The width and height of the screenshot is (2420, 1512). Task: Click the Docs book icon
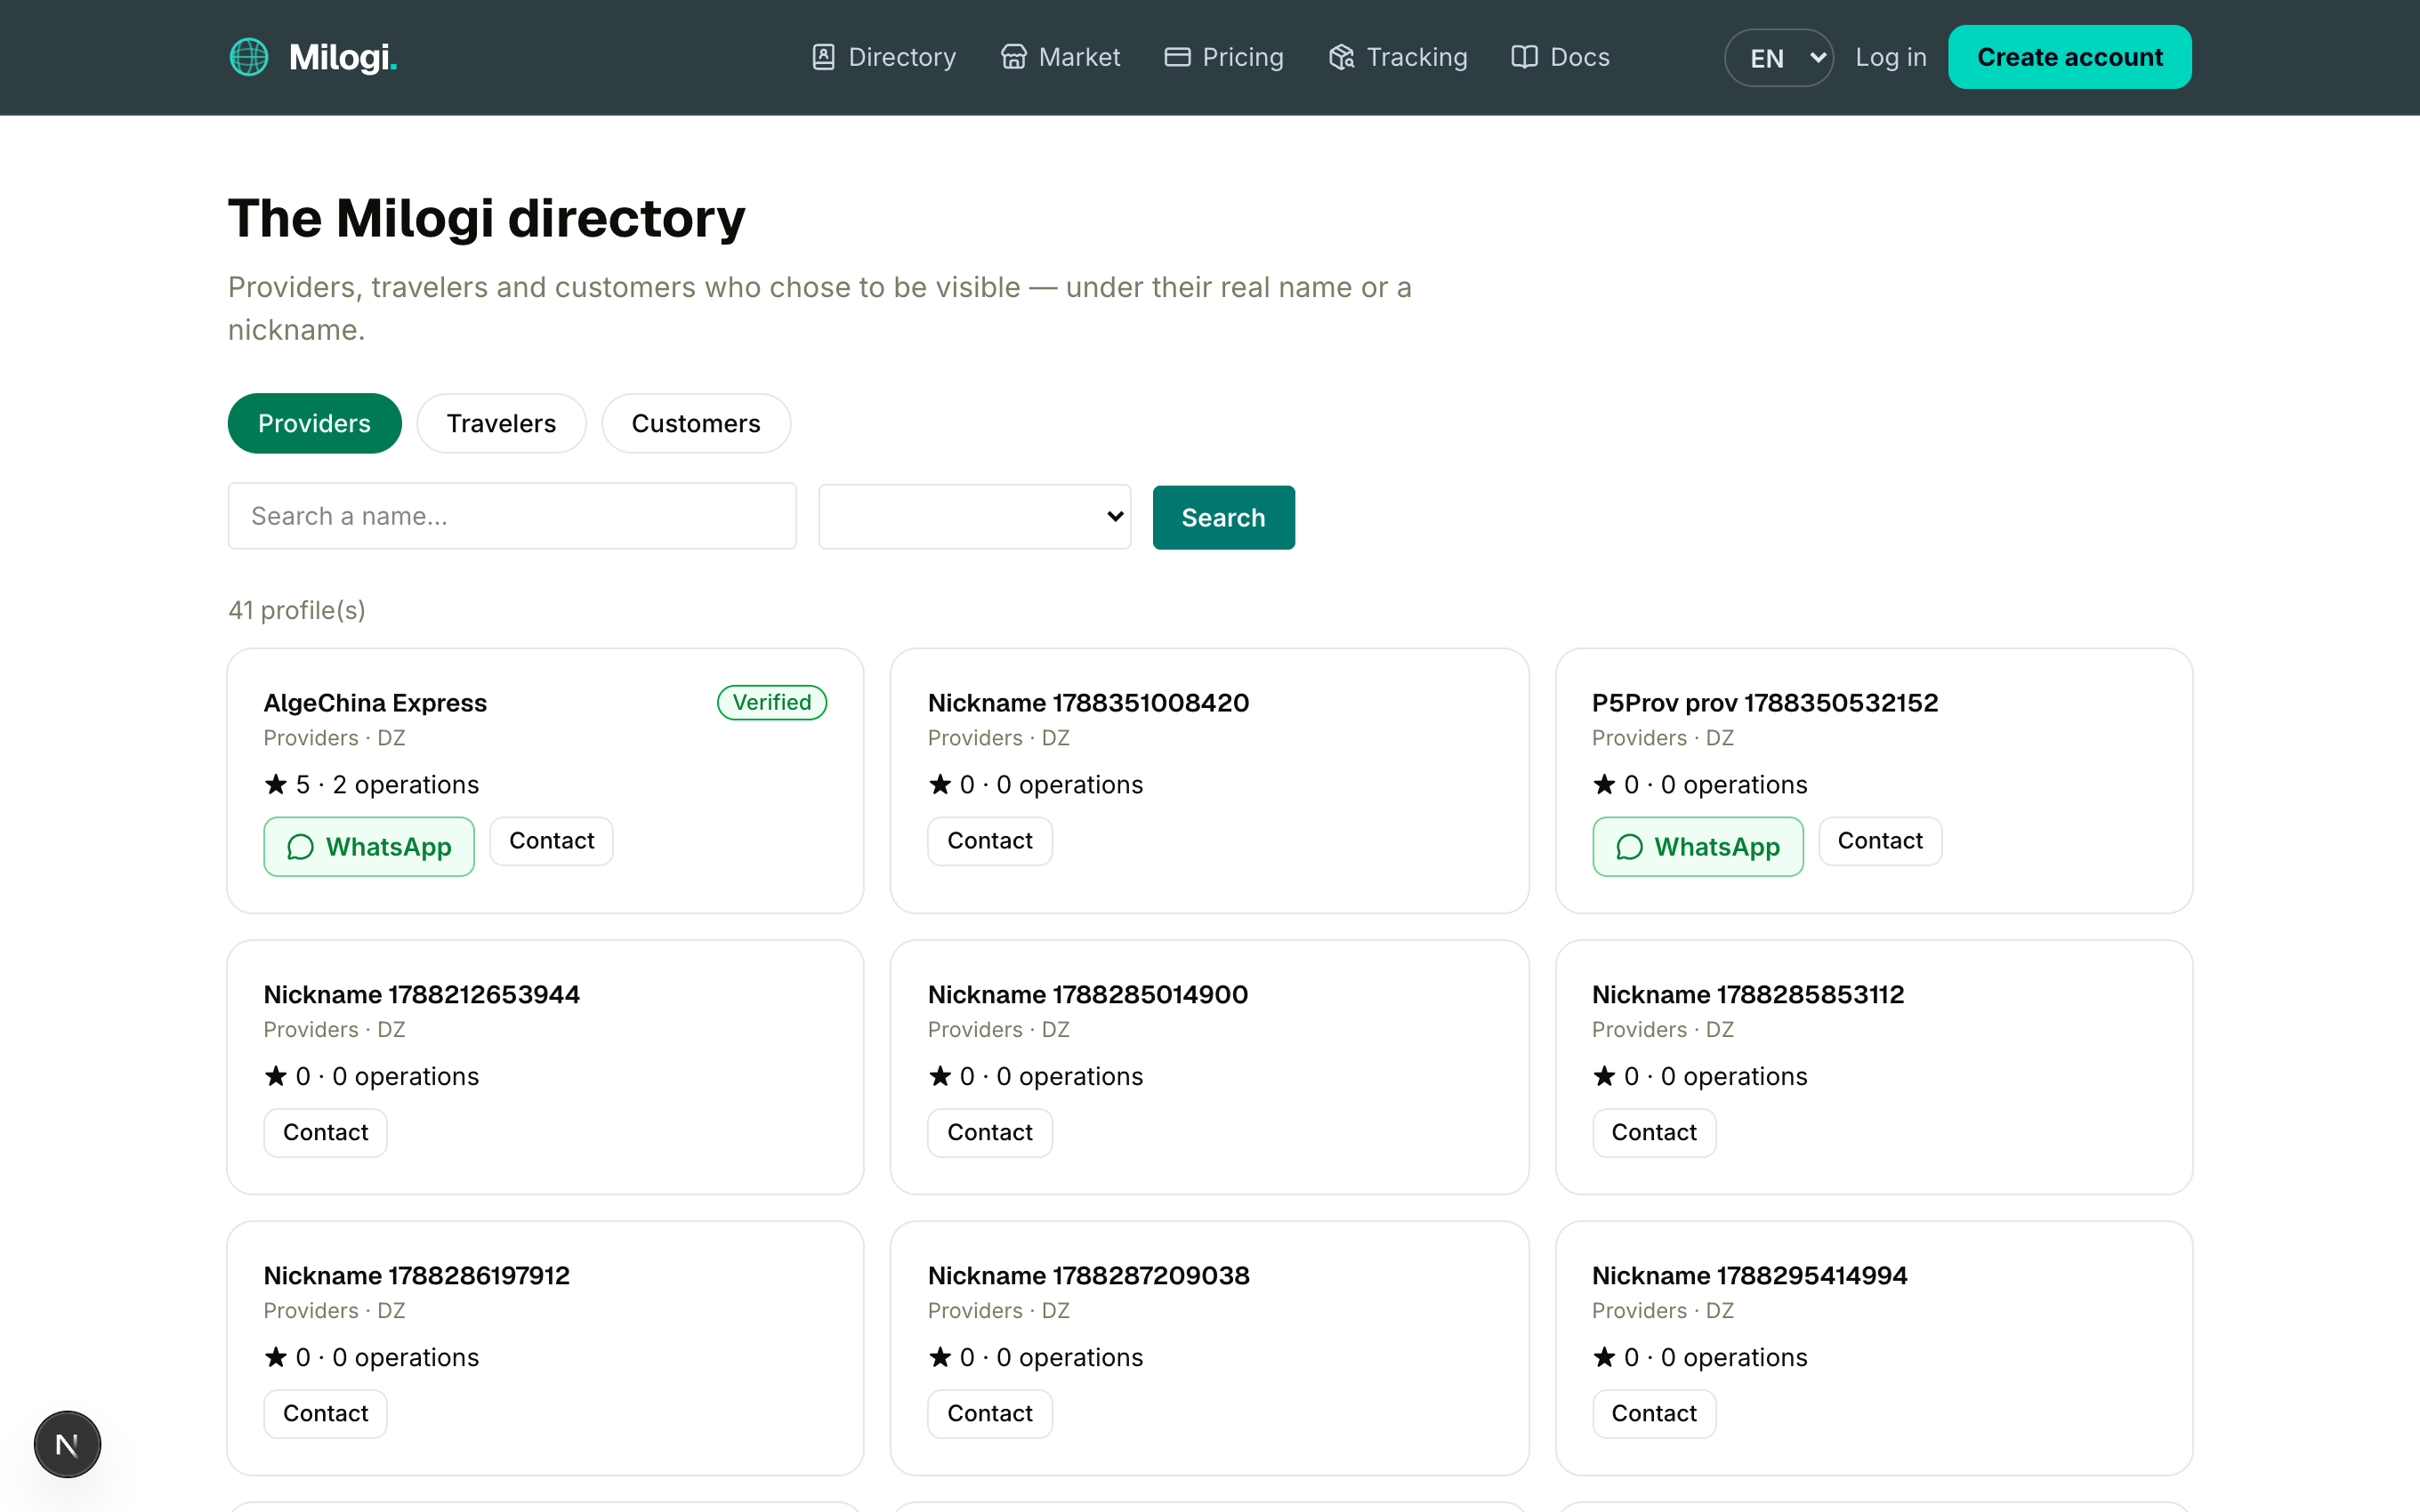tap(1524, 57)
